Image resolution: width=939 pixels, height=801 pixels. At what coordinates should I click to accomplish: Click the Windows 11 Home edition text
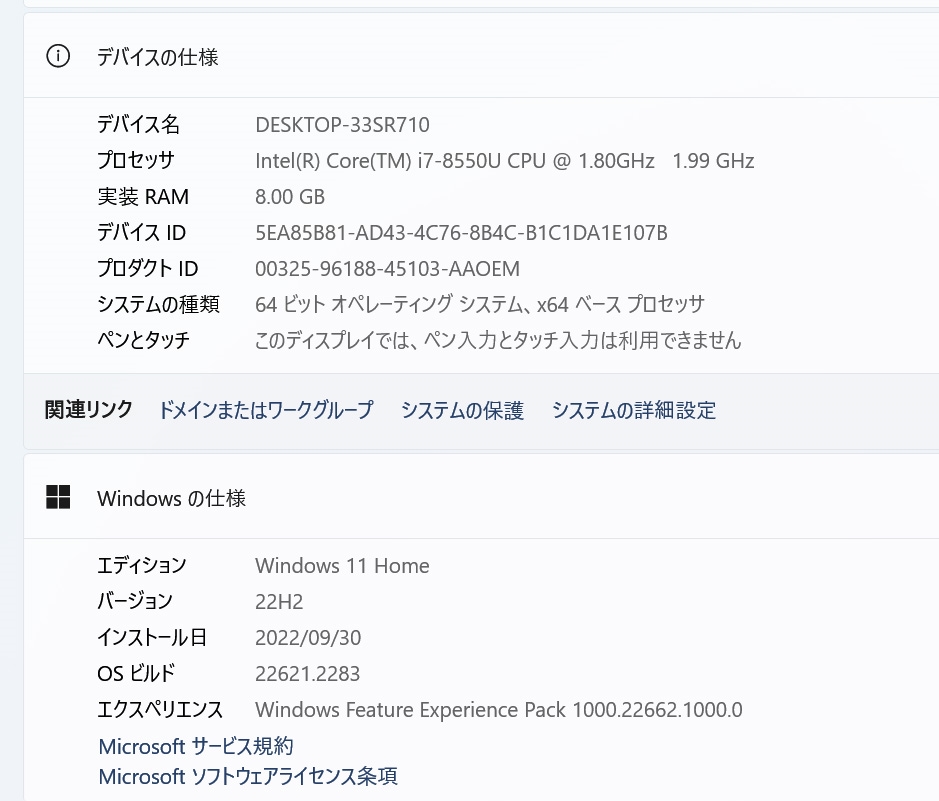tap(342, 566)
